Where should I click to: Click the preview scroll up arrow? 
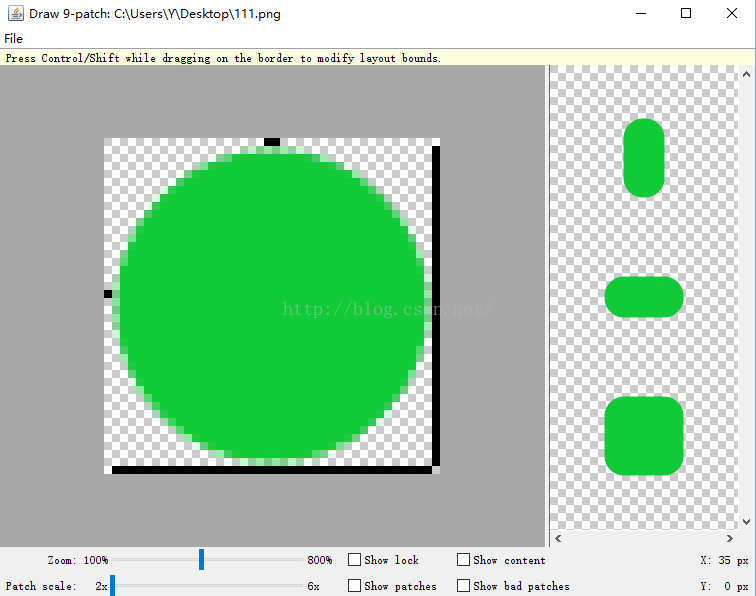746,74
